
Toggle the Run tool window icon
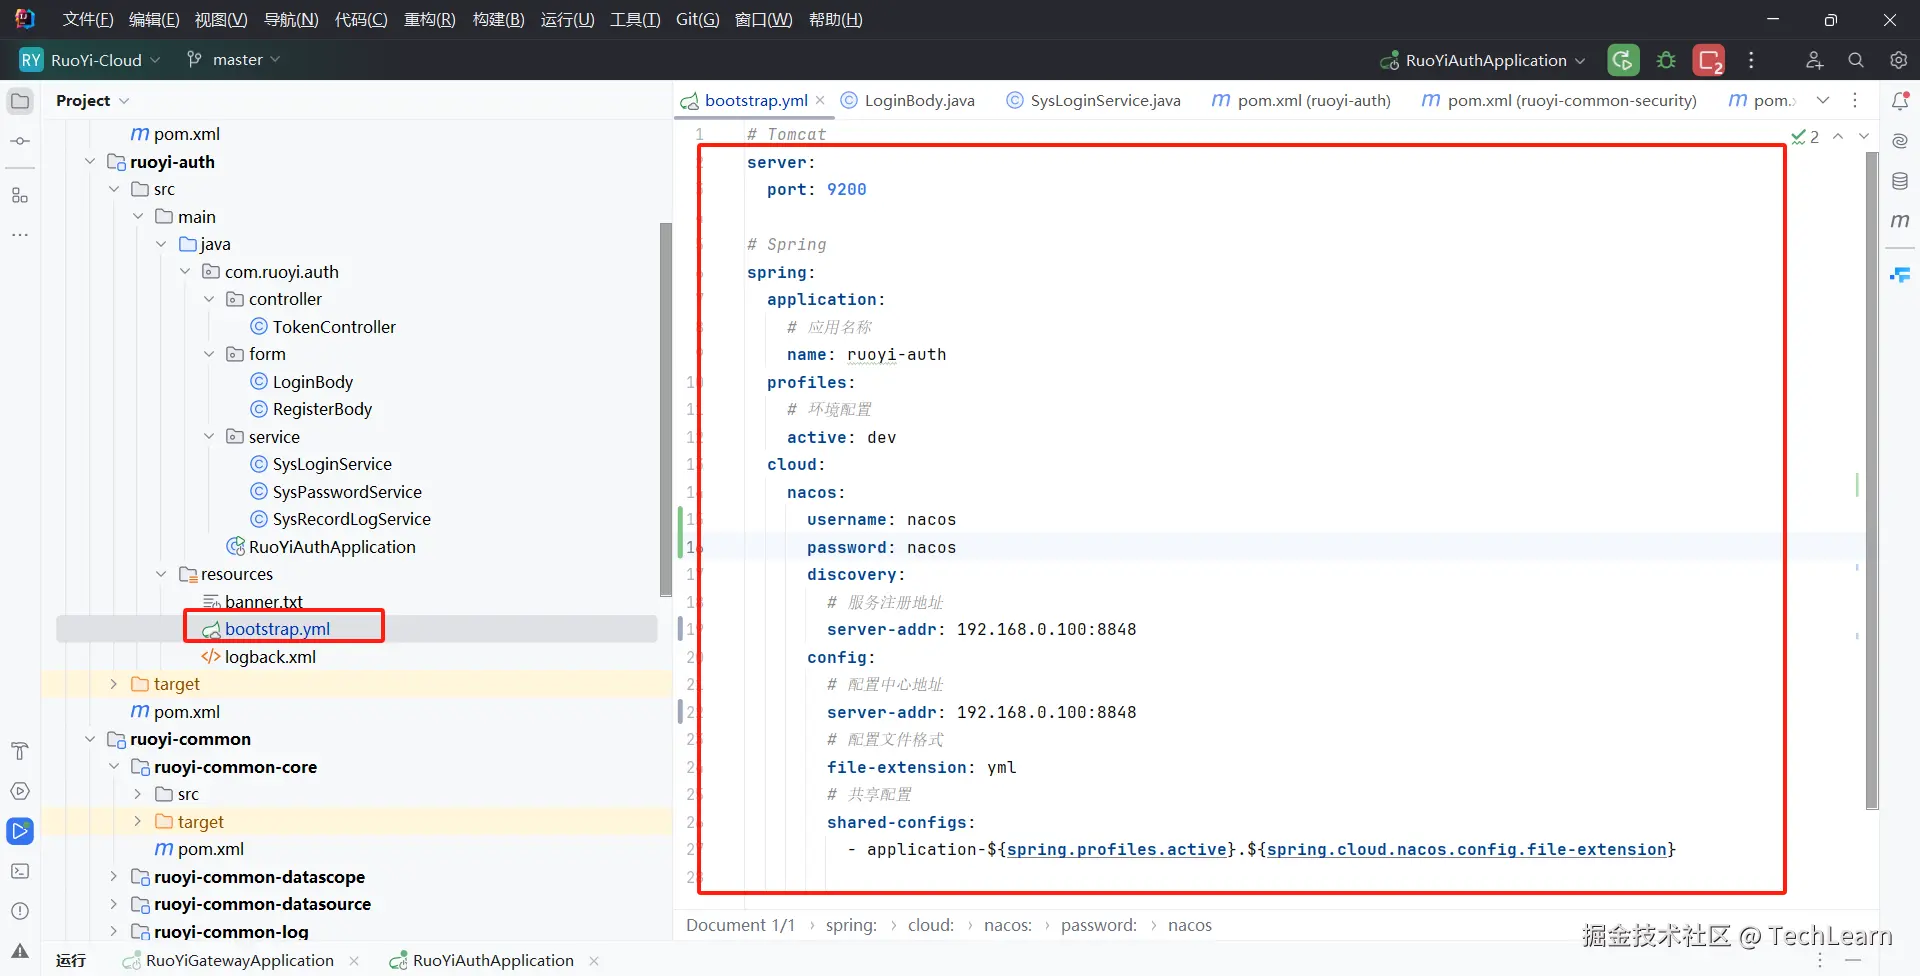pos(20,831)
